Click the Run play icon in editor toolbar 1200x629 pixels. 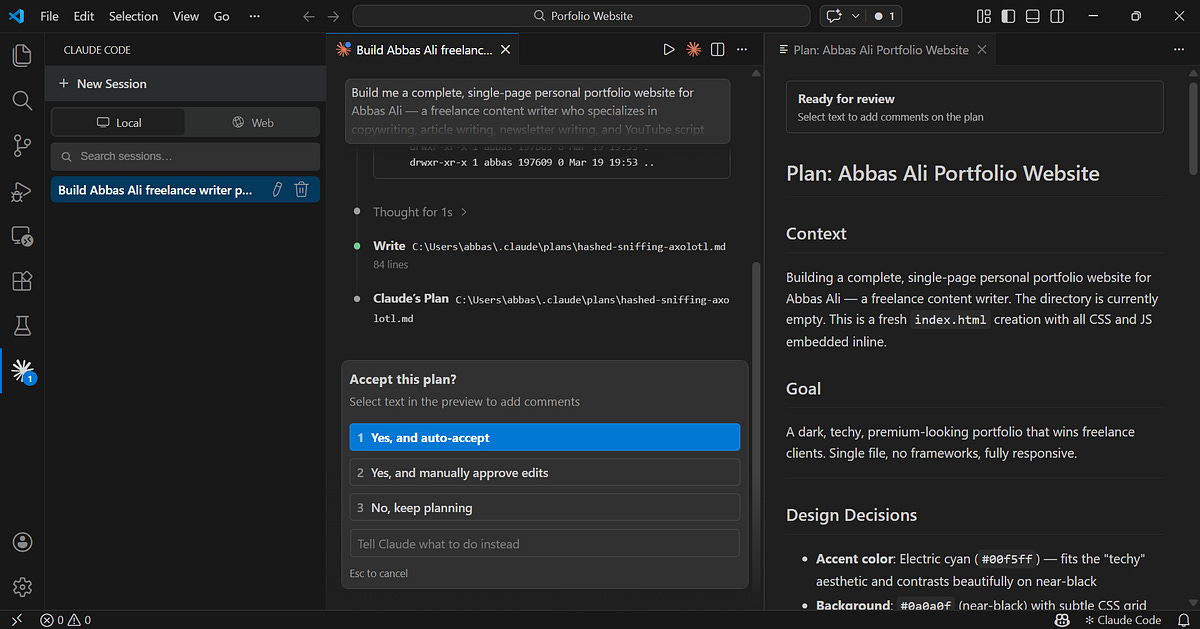pos(669,49)
